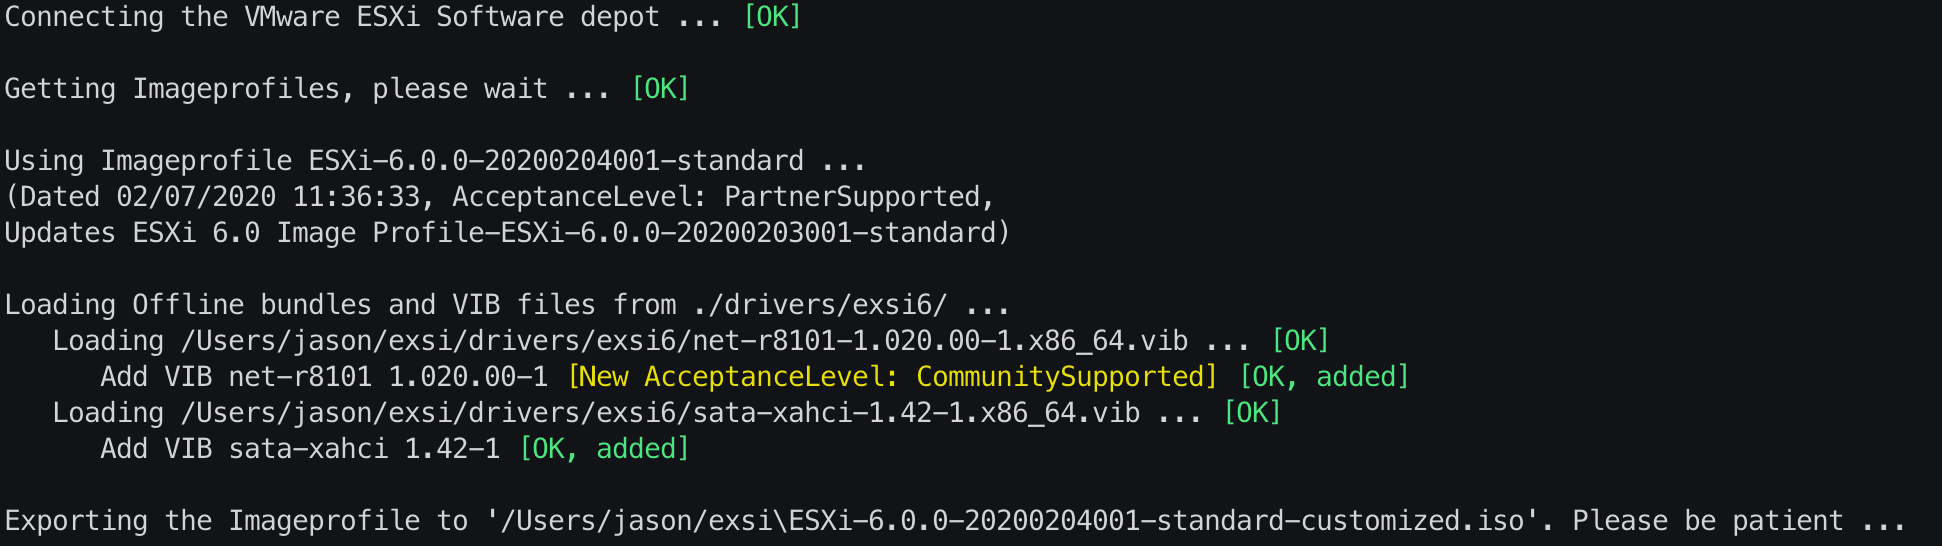
Task: Click the date 02/07/2020 11:36:33
Action: click(268, 197)
